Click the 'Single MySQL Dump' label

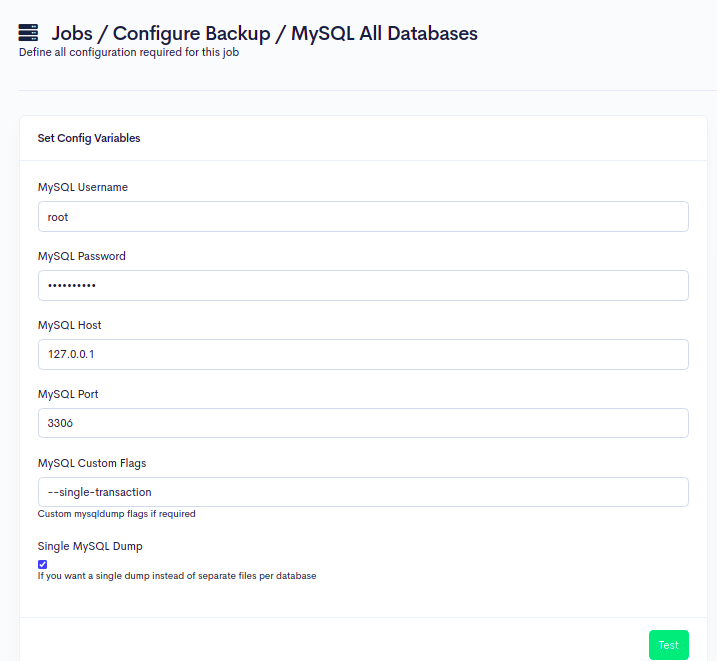pos(90,546)
